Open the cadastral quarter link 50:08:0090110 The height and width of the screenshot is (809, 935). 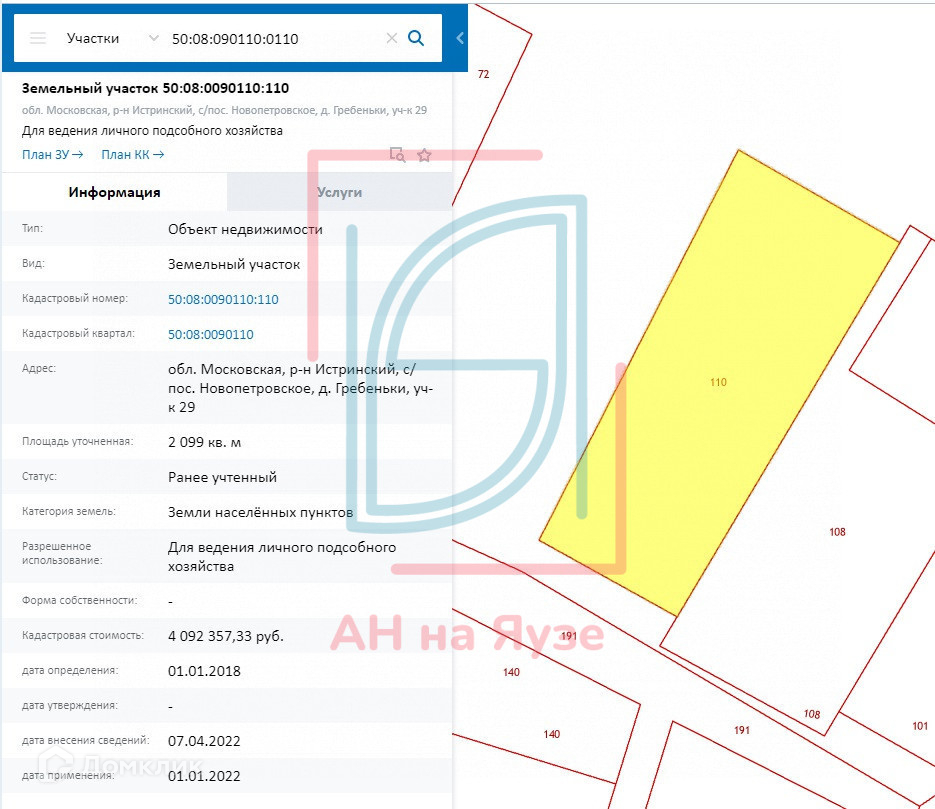pyautogui.click(x=210, y=334)
